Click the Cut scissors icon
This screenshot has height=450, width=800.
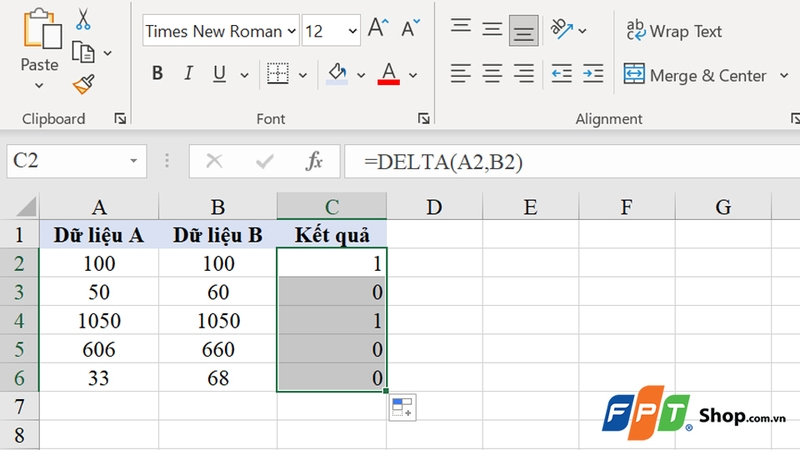tap(82, 18)
